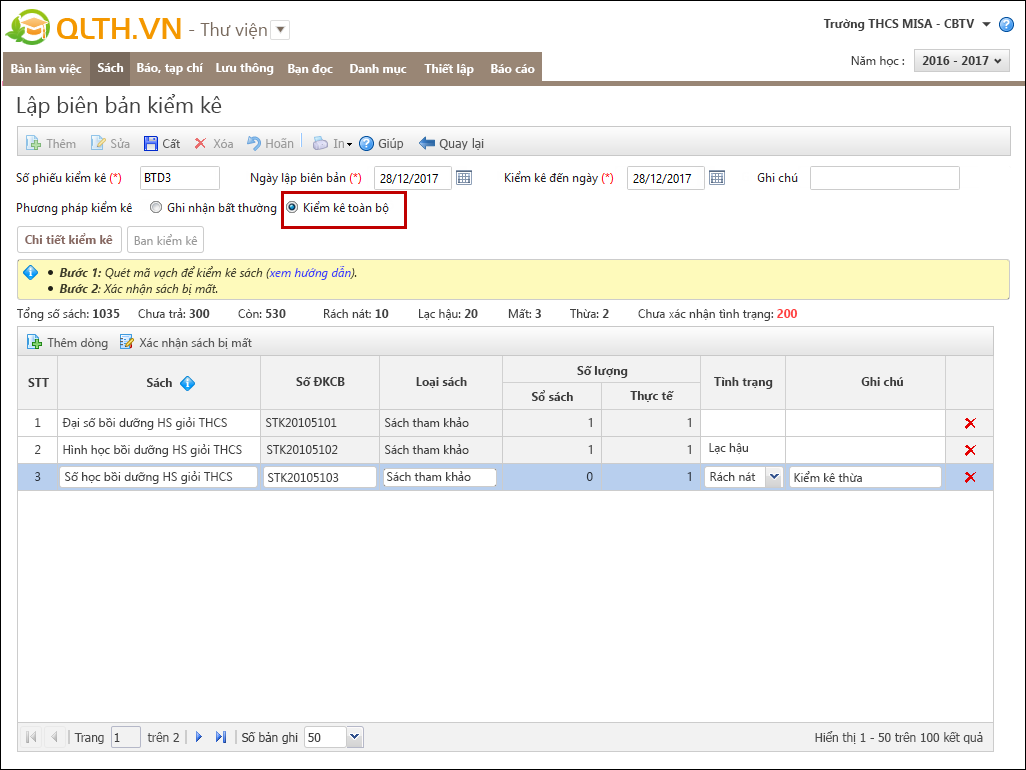This screenshot has width=1026, height=770.
Task: Click the Thêm dòng add row icon
Action: [34, 342]
